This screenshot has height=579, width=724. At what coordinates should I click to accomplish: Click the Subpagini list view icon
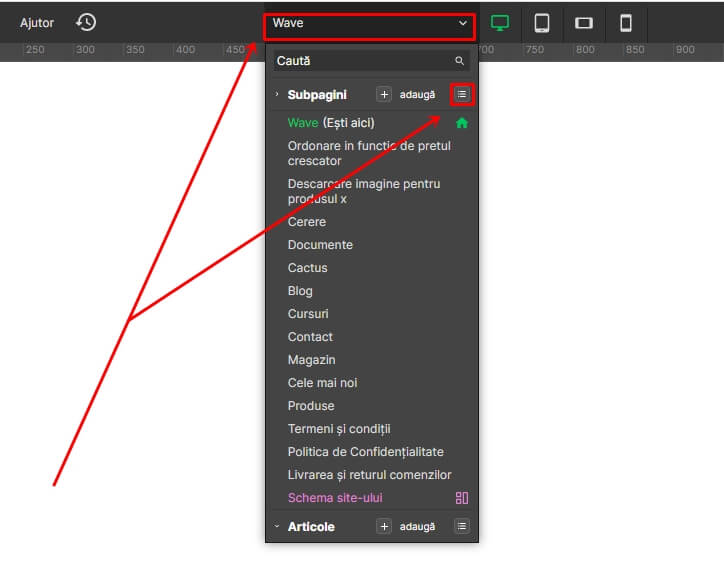(x=461, y=94)
